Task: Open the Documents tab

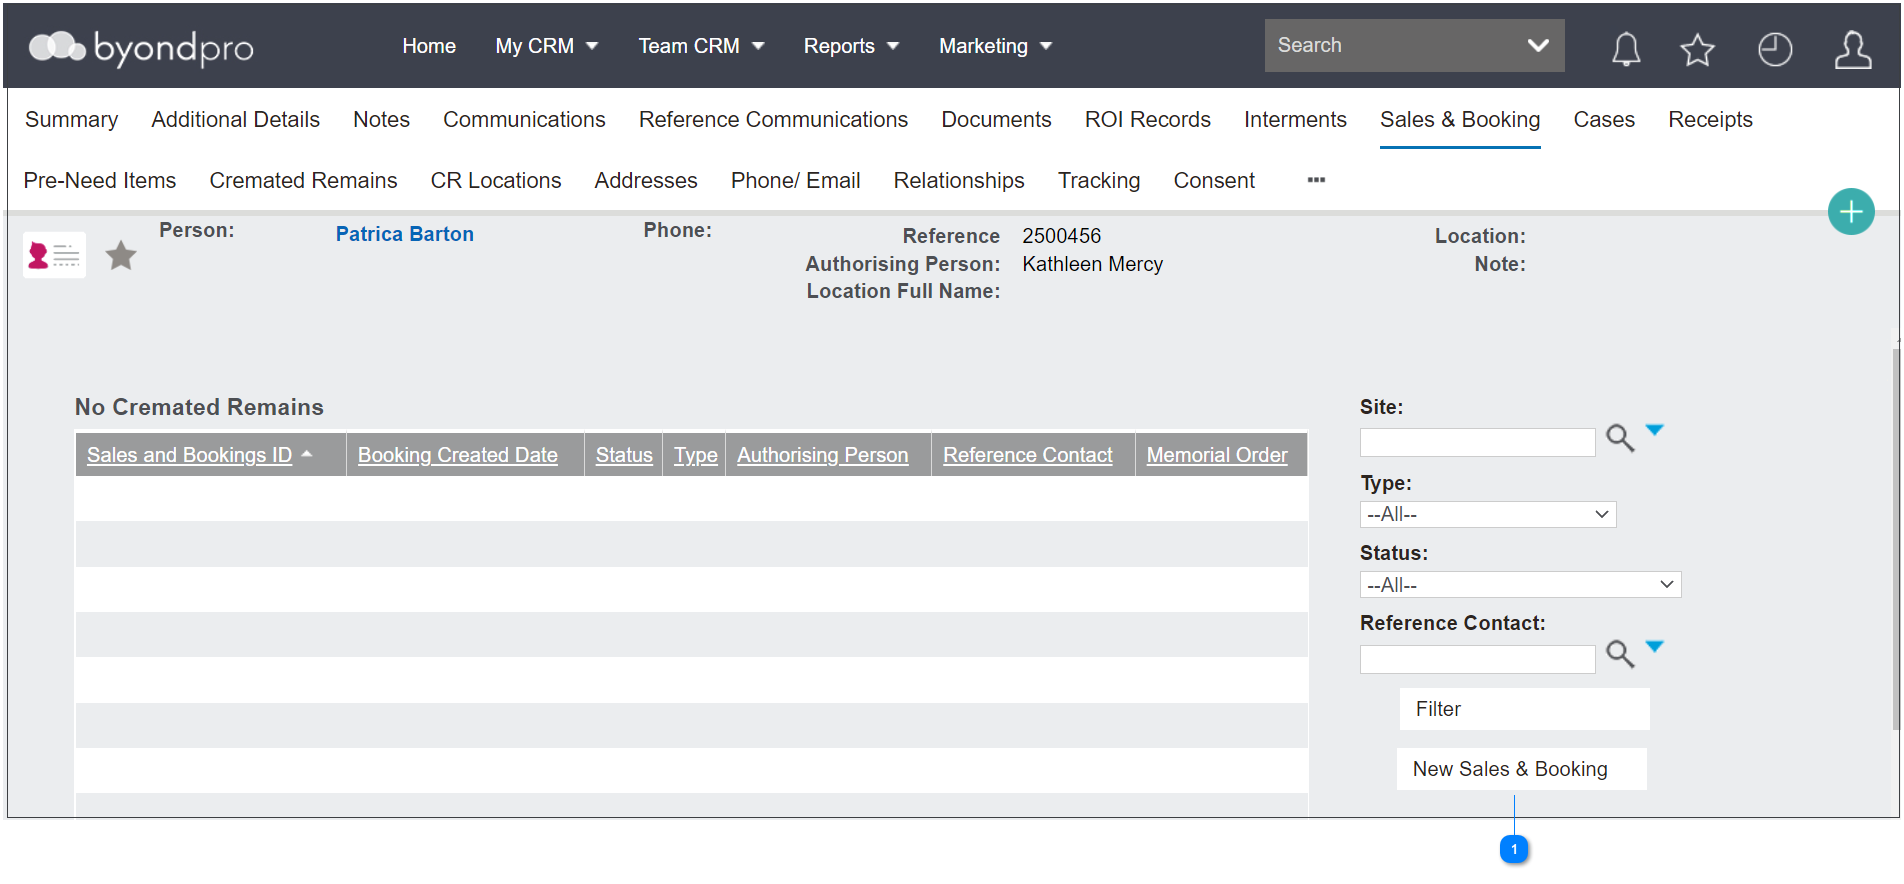Action: (x=996, y=120)
